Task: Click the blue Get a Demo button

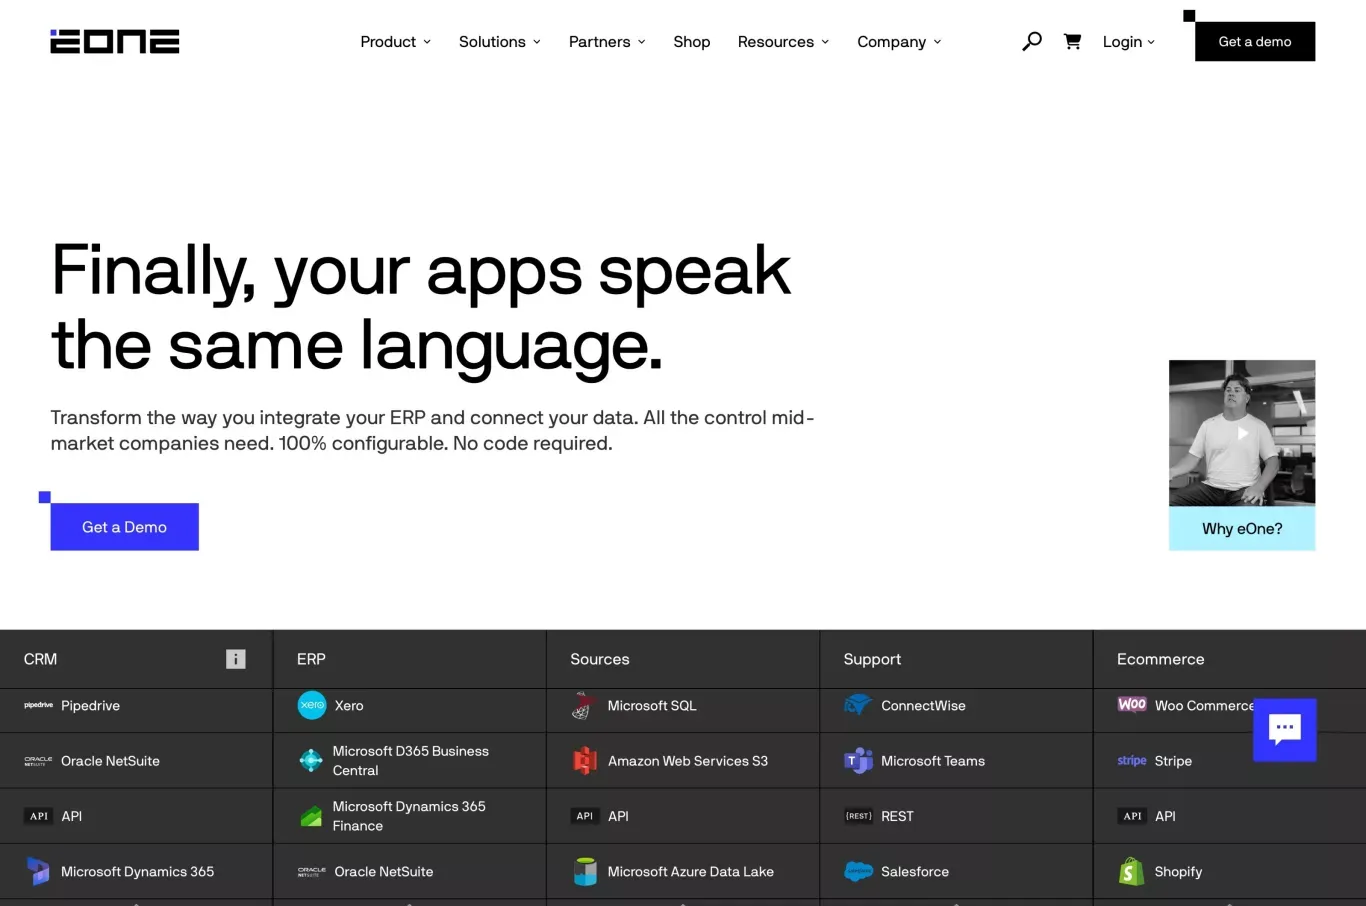Action: (125, 527)
